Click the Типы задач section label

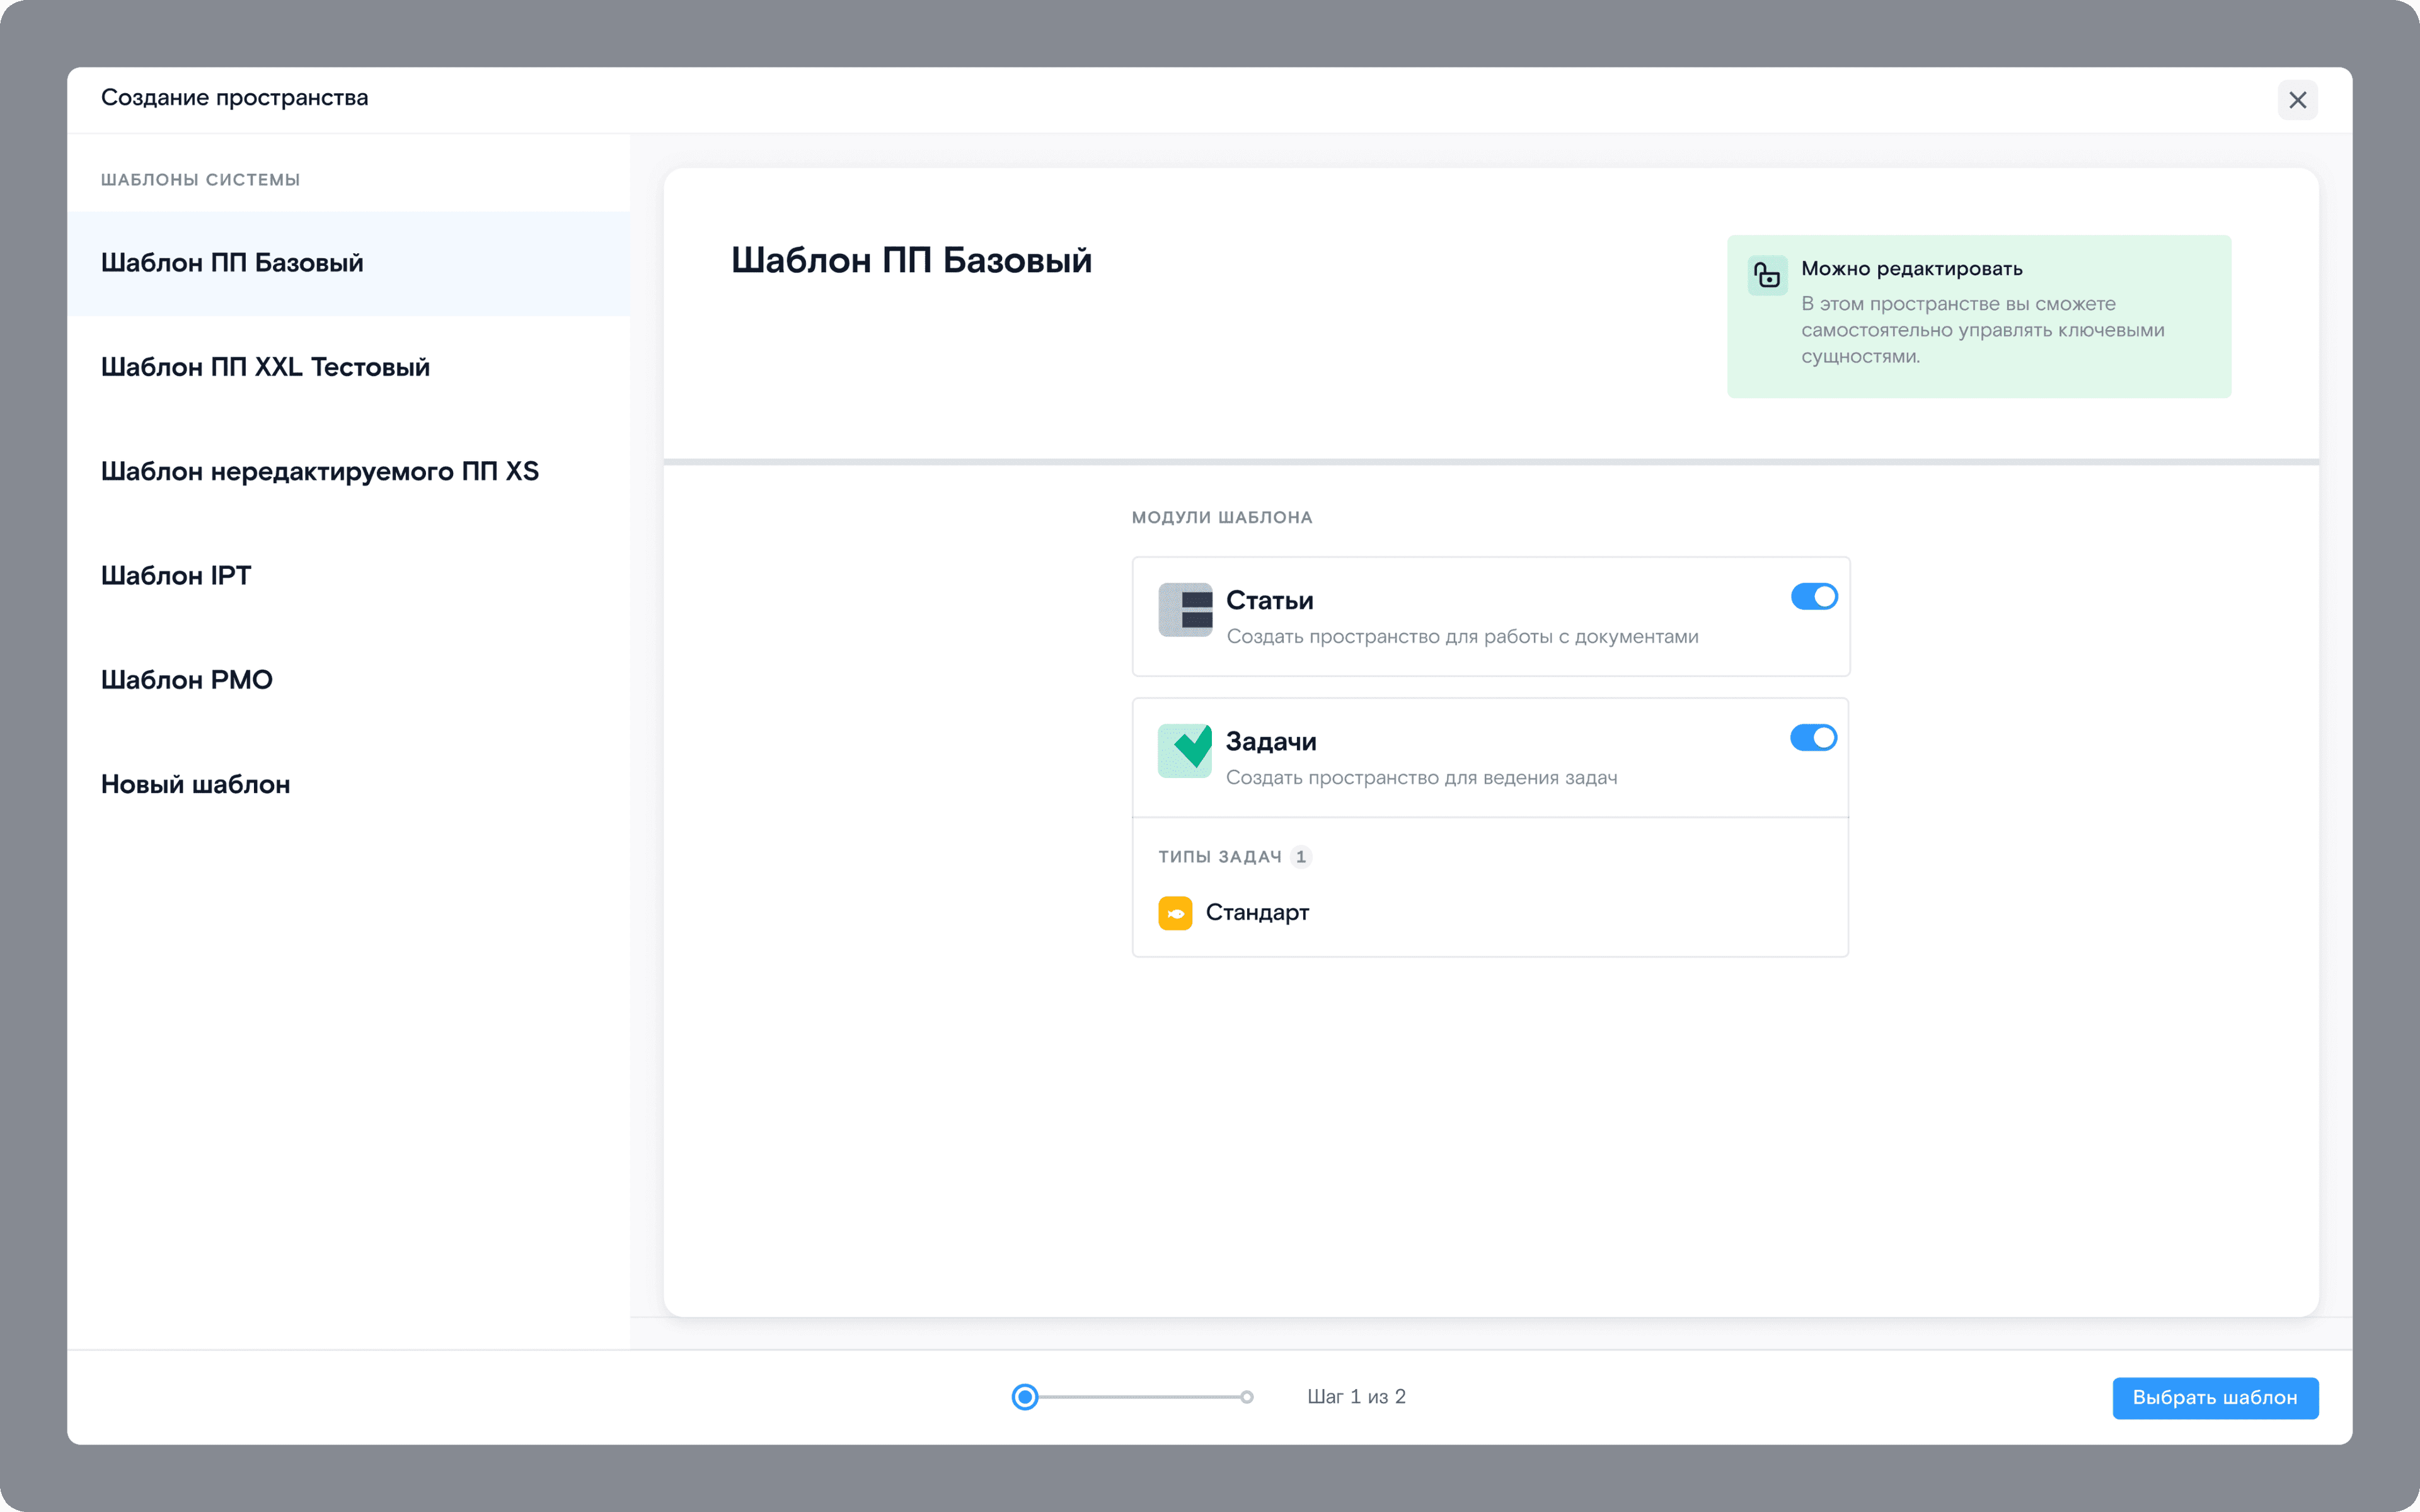point(1219,857)
